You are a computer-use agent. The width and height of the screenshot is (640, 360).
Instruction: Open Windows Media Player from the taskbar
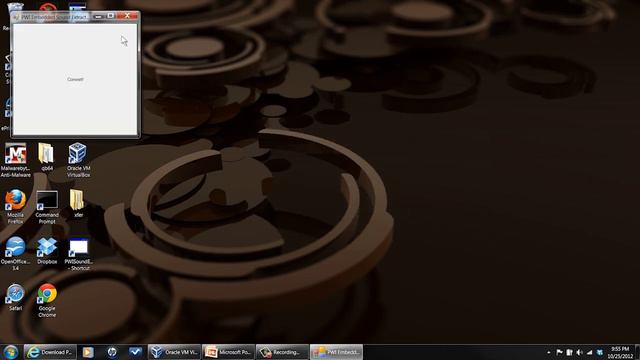[x=88, y=352]
